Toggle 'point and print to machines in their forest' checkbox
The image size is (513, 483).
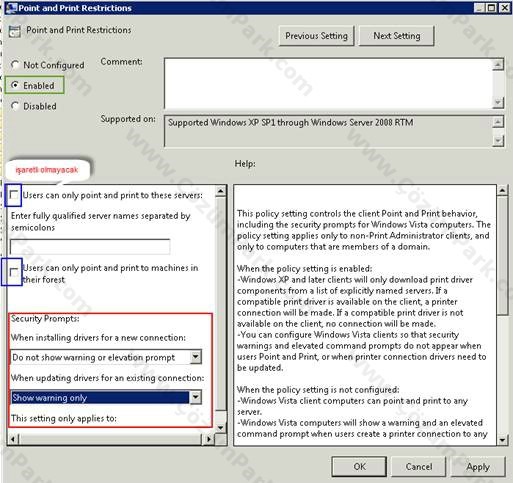coord(14,272)
